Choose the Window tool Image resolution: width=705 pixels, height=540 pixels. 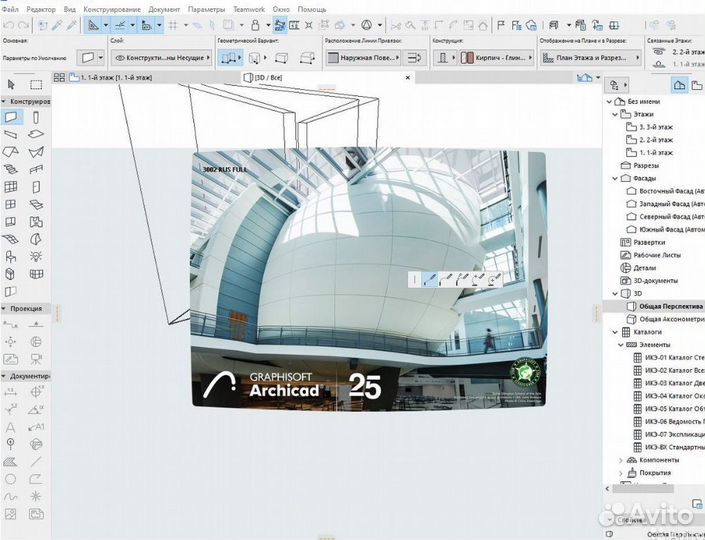(11, 205)
